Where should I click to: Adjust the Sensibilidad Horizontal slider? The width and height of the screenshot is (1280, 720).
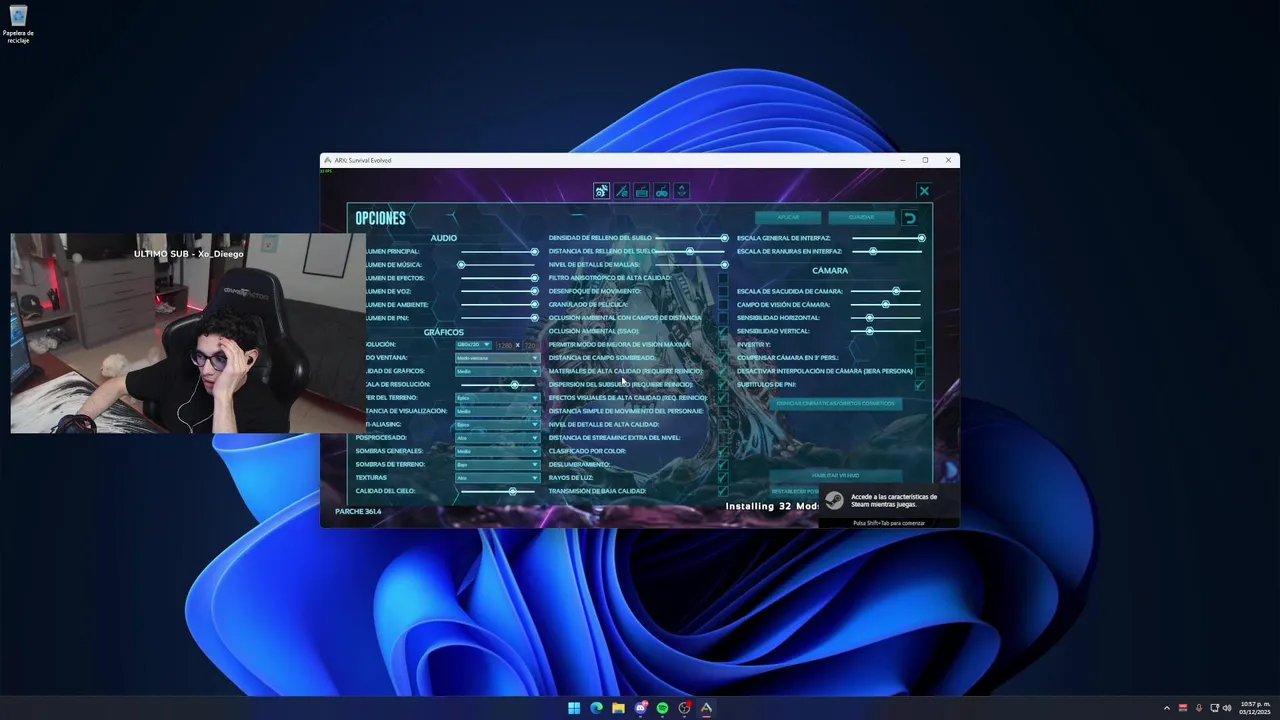coord(886,318)
